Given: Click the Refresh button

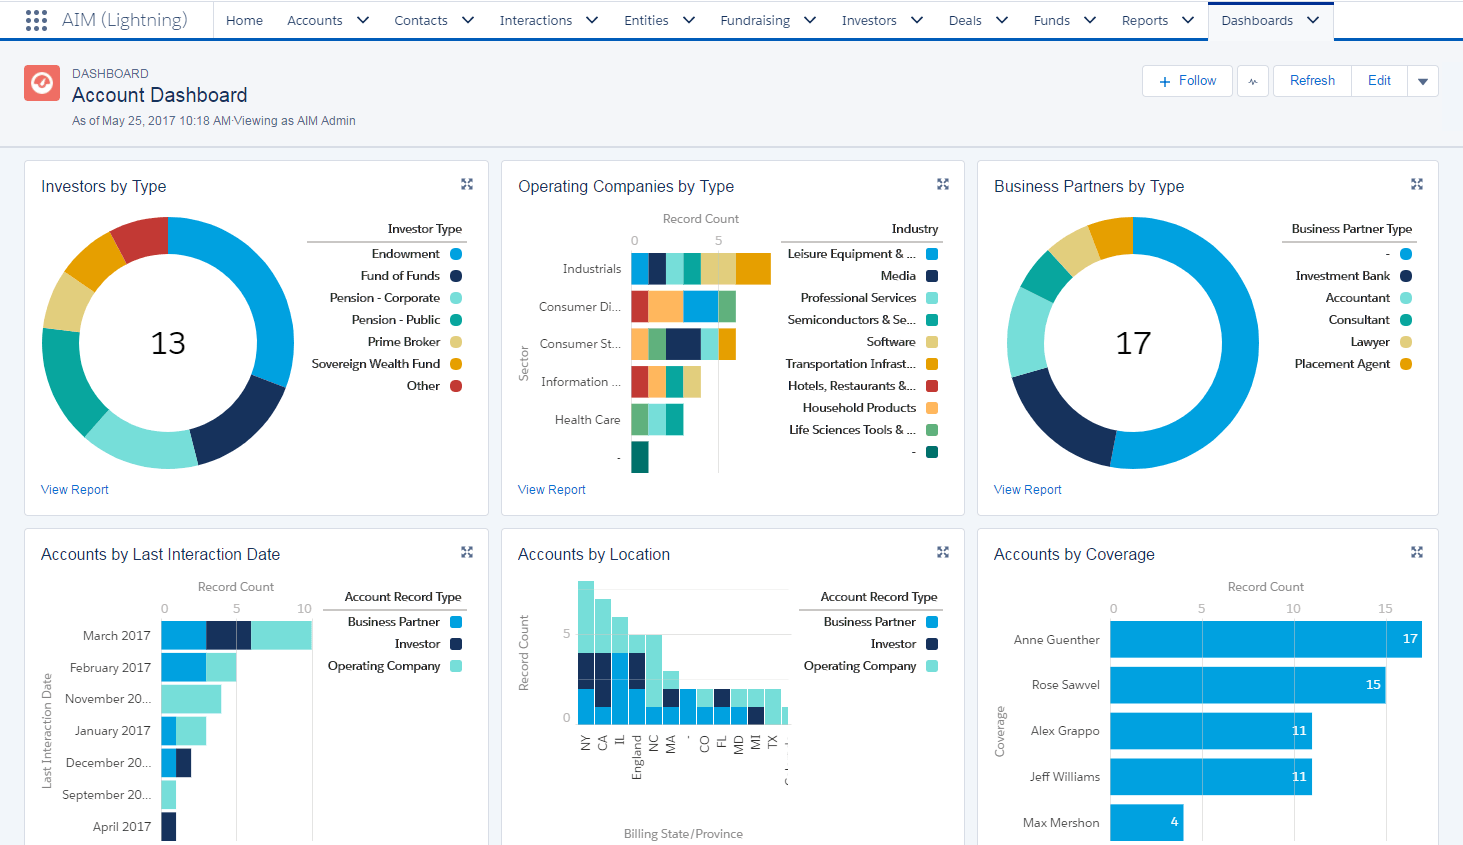Looking at the screenshot, I should (1311, 81).
